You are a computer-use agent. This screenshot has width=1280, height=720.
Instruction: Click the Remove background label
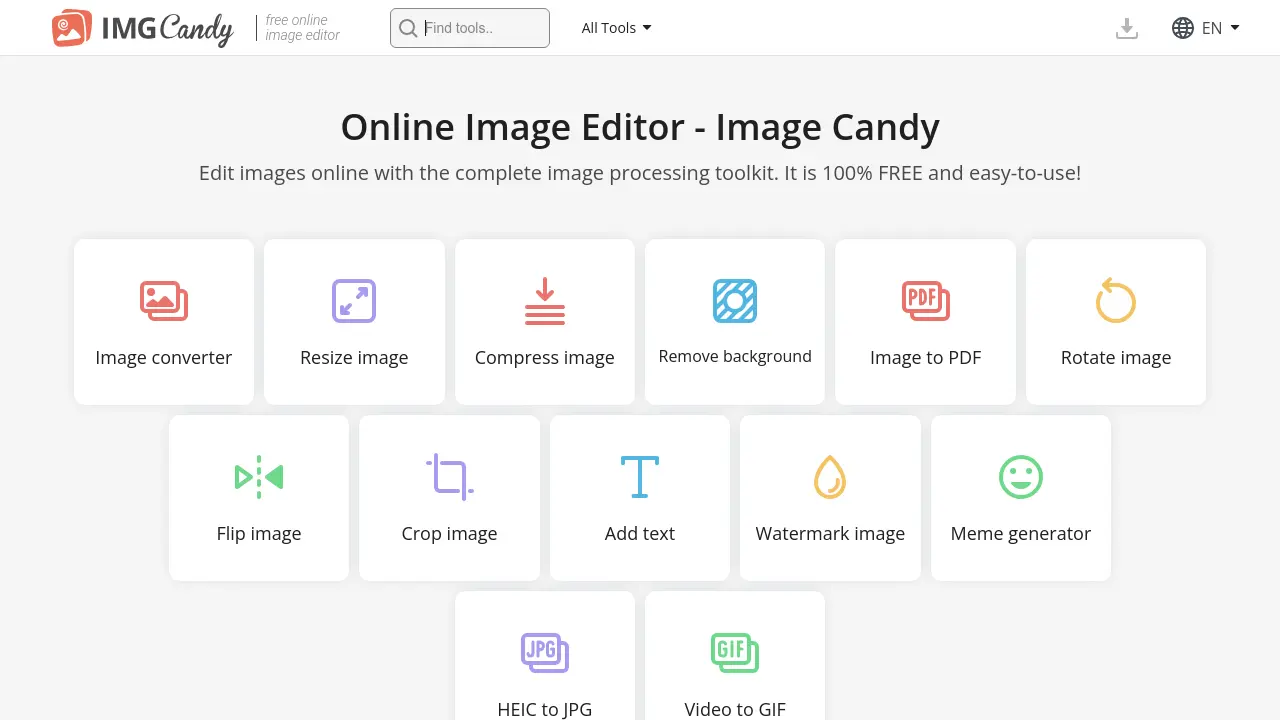click(x=735, y=357)
